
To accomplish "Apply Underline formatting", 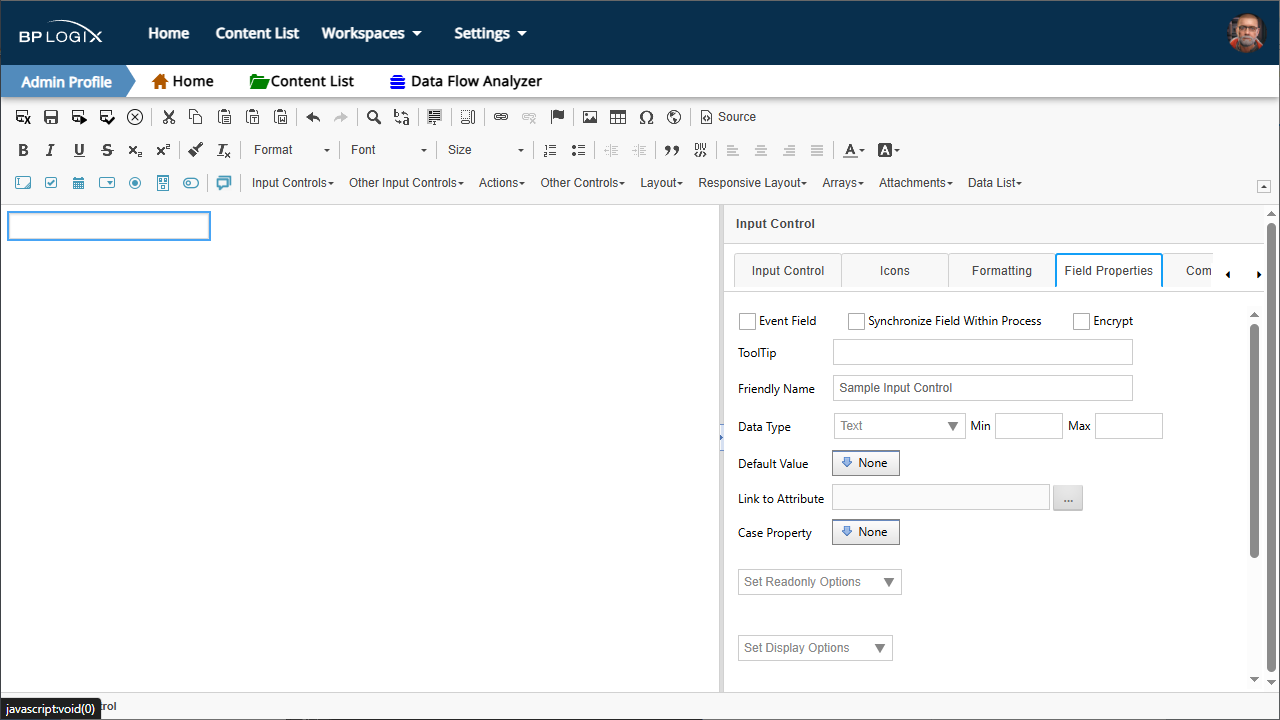I will 79,150.
